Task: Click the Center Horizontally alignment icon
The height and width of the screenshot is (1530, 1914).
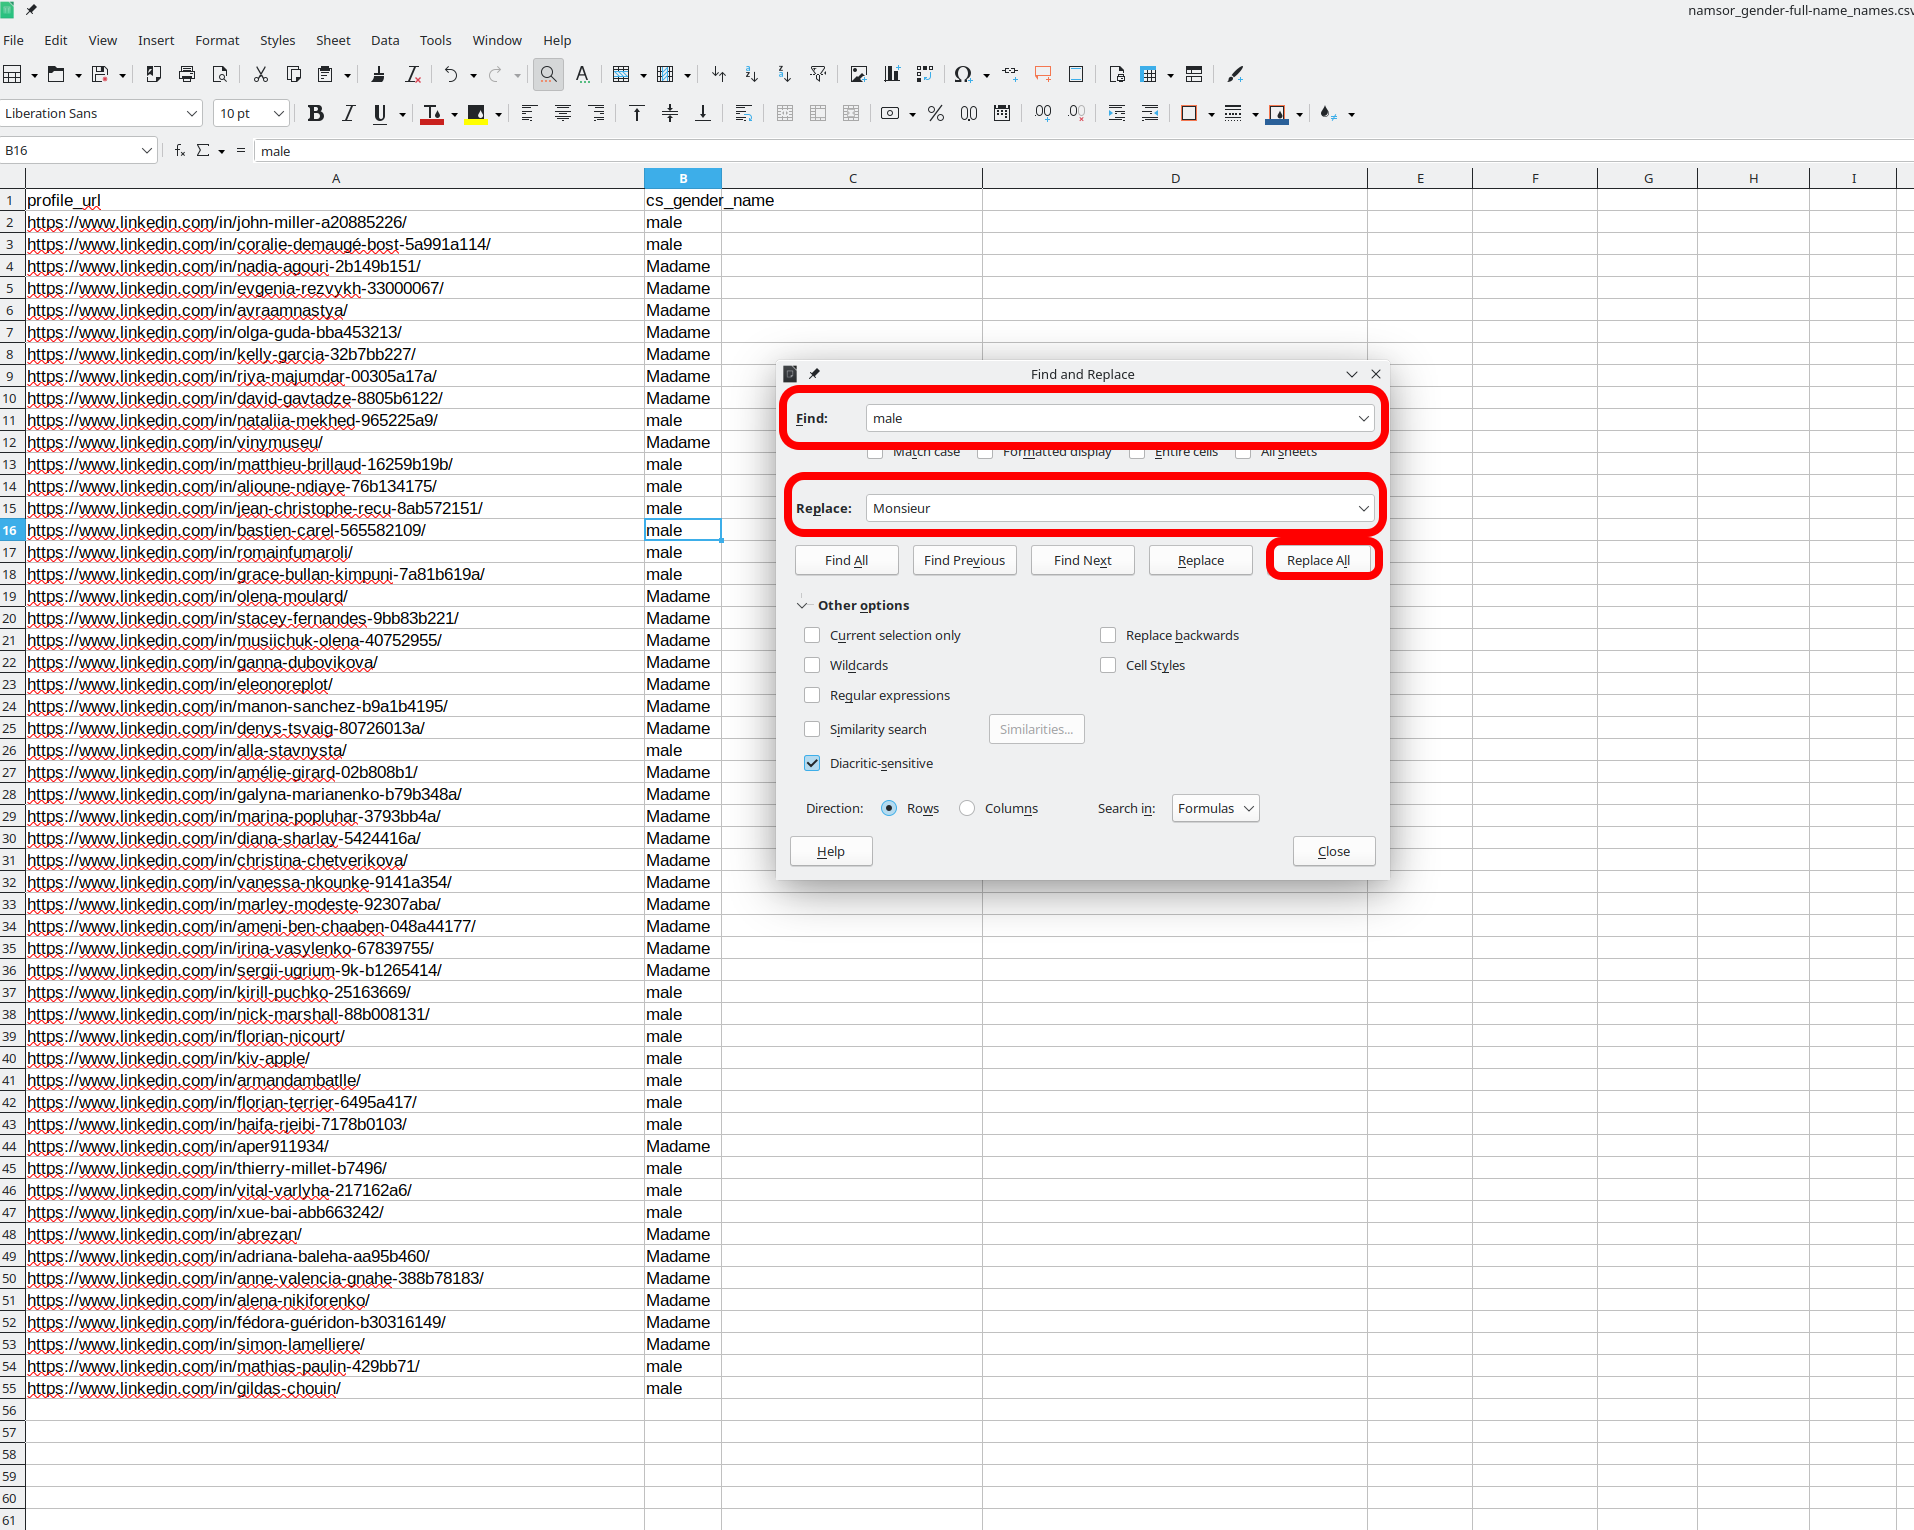Action: 563,113
